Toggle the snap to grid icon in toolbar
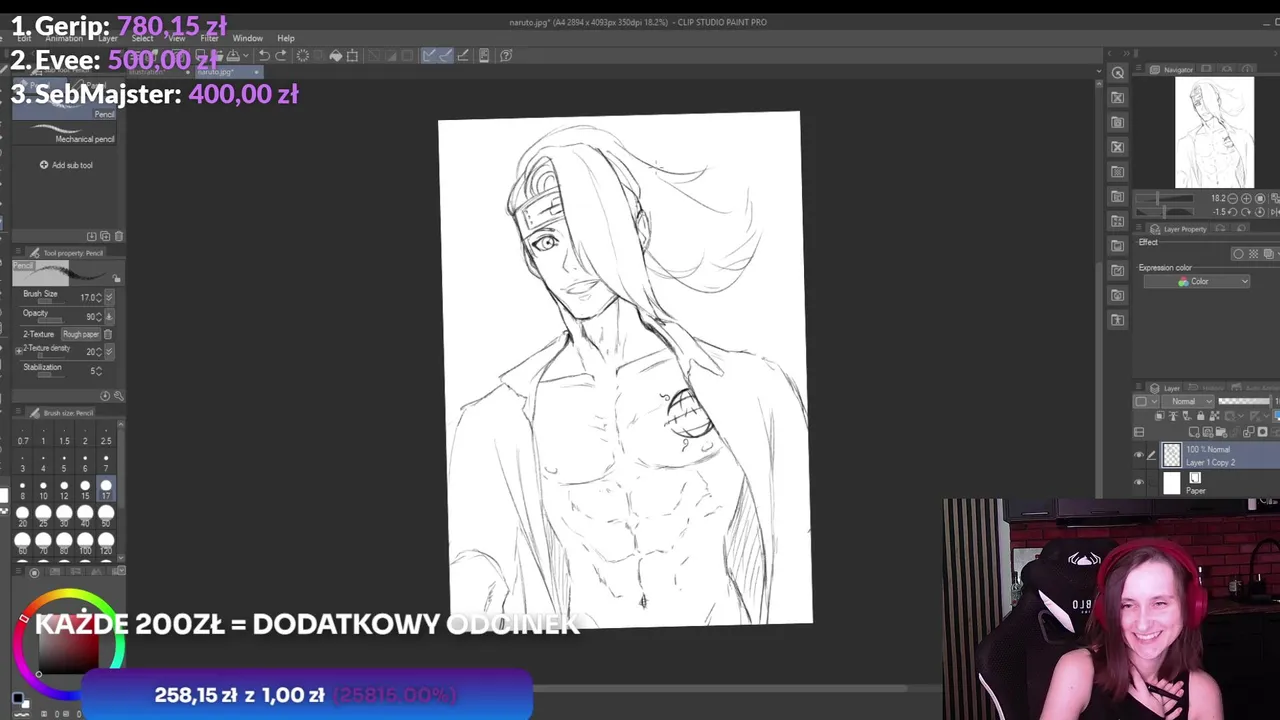Viewport: 1280px width, 720px height. pos(463,56)
